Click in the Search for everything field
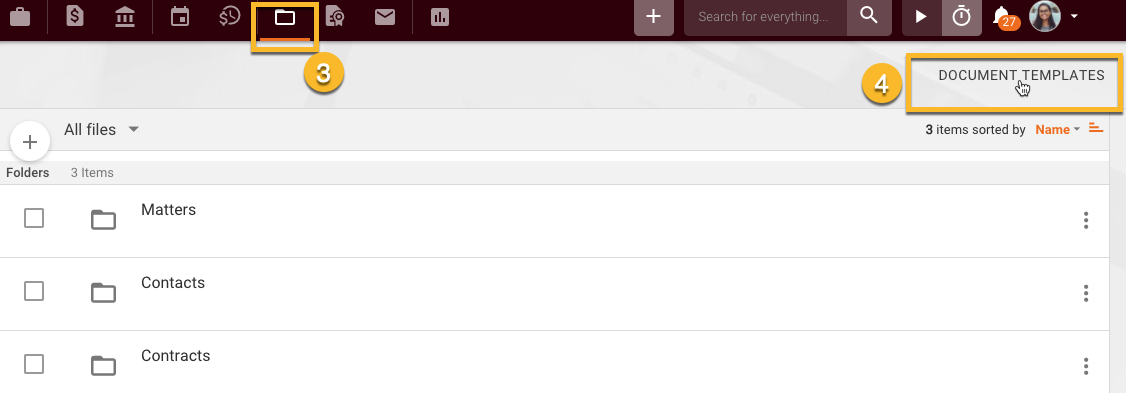Screen dimensions: 1126x393 click(766, 17)
